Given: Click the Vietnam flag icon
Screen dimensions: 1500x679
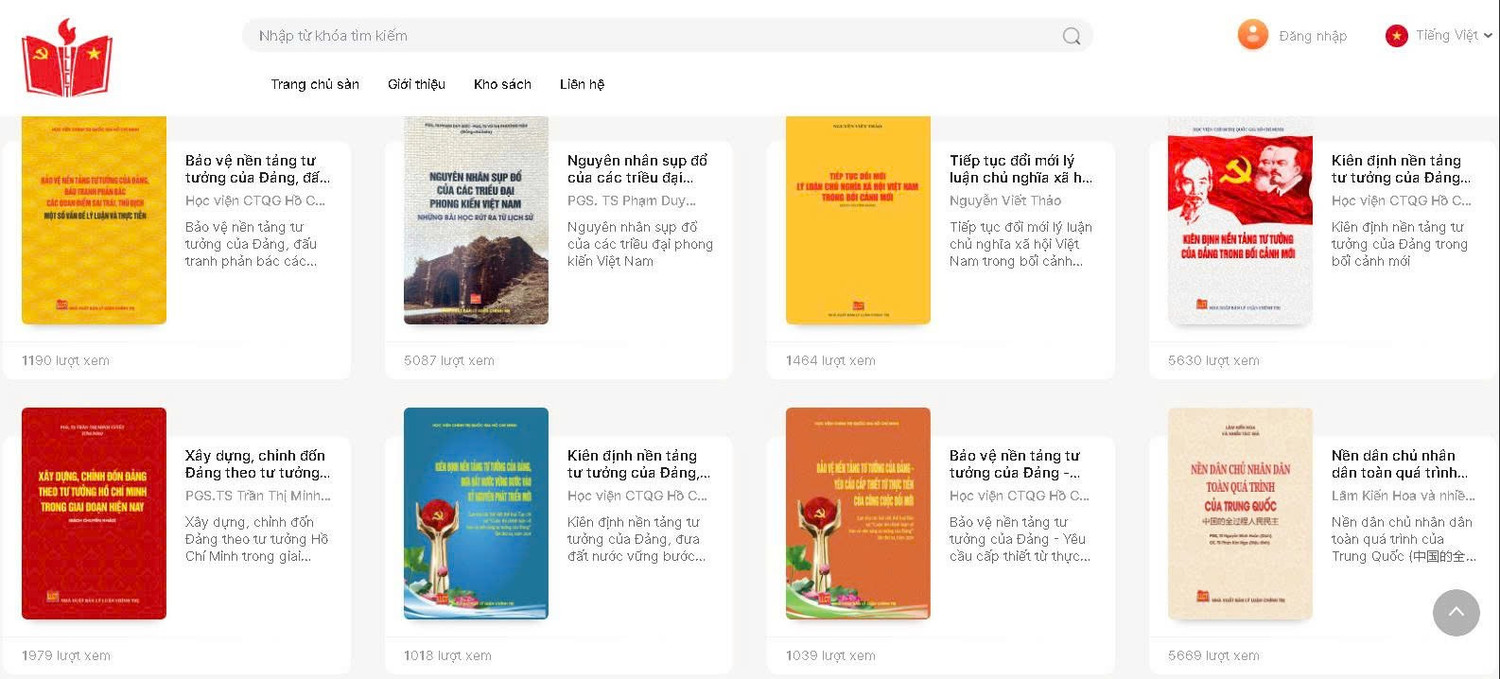Looking at the screenshot, I should point(1396,36).
